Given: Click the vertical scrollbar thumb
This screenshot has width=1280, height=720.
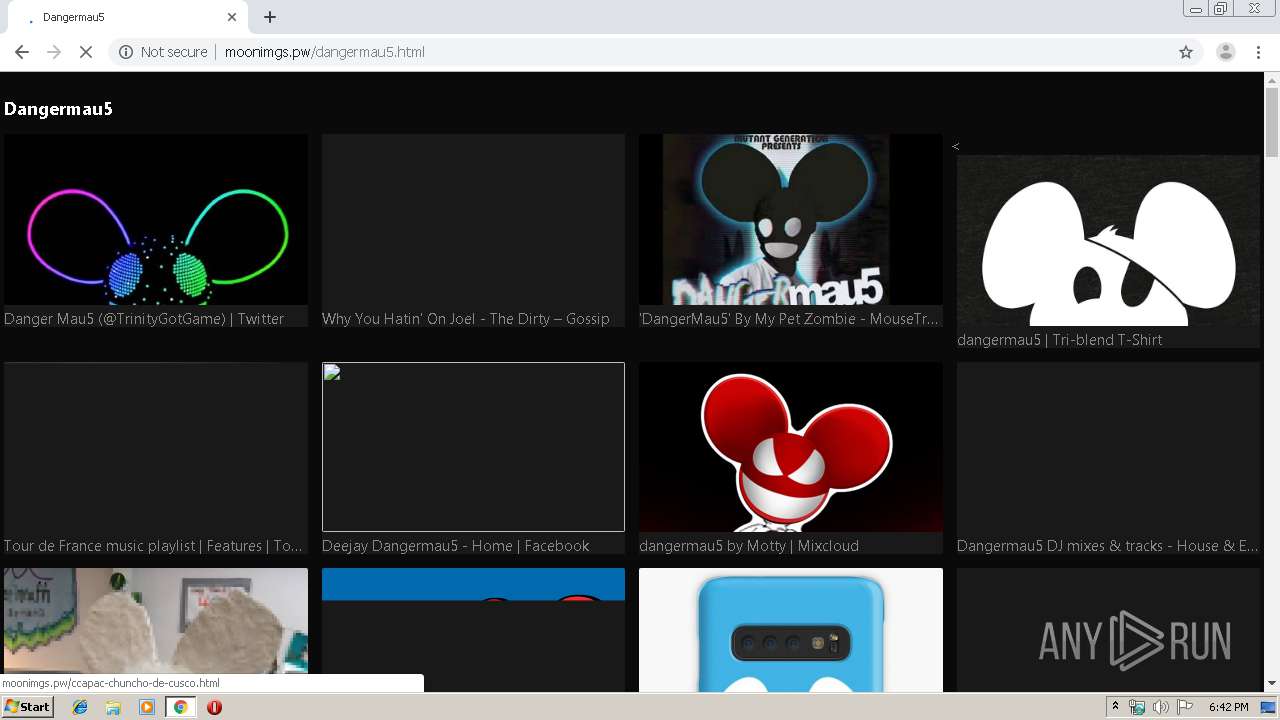Looking at the screenshot, I should tap(1272, 123).
